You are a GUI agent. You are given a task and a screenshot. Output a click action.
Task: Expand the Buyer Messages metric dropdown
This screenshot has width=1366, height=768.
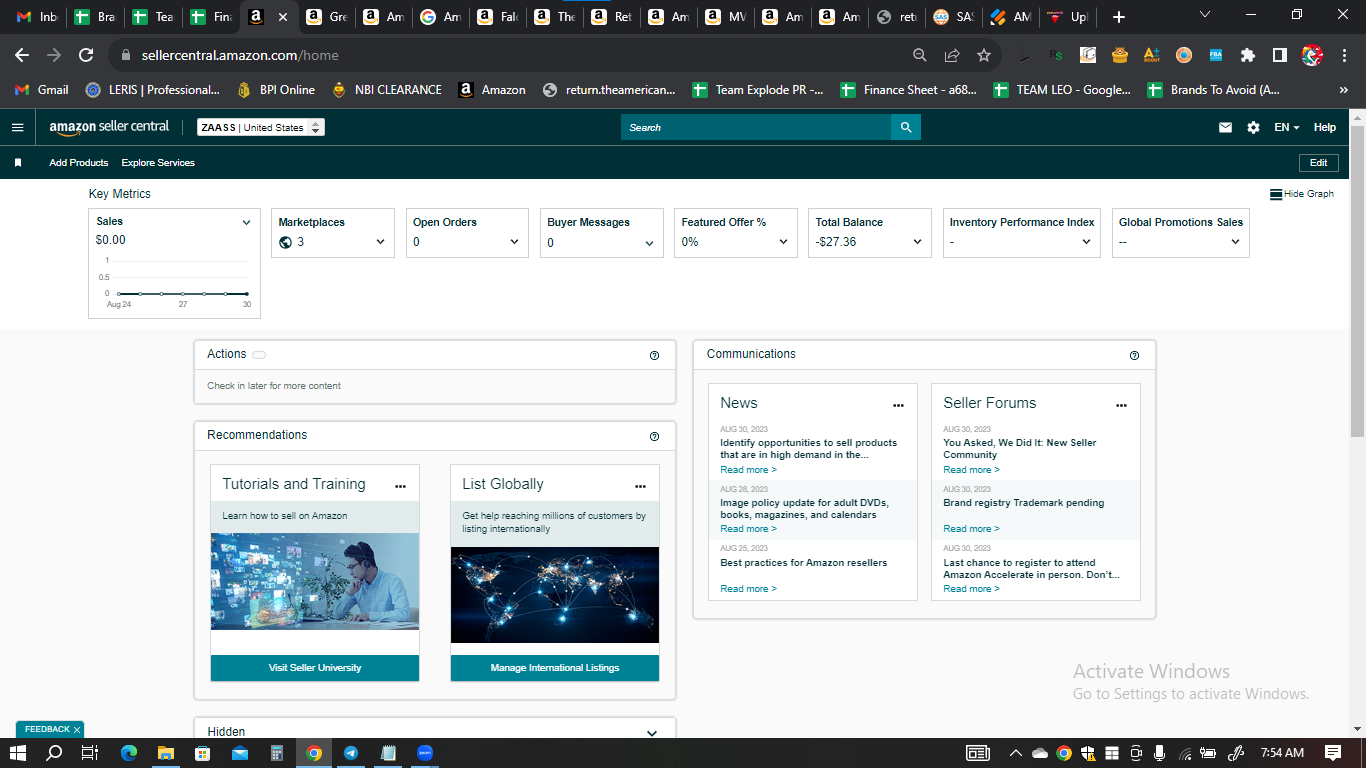tap(649, 243)
